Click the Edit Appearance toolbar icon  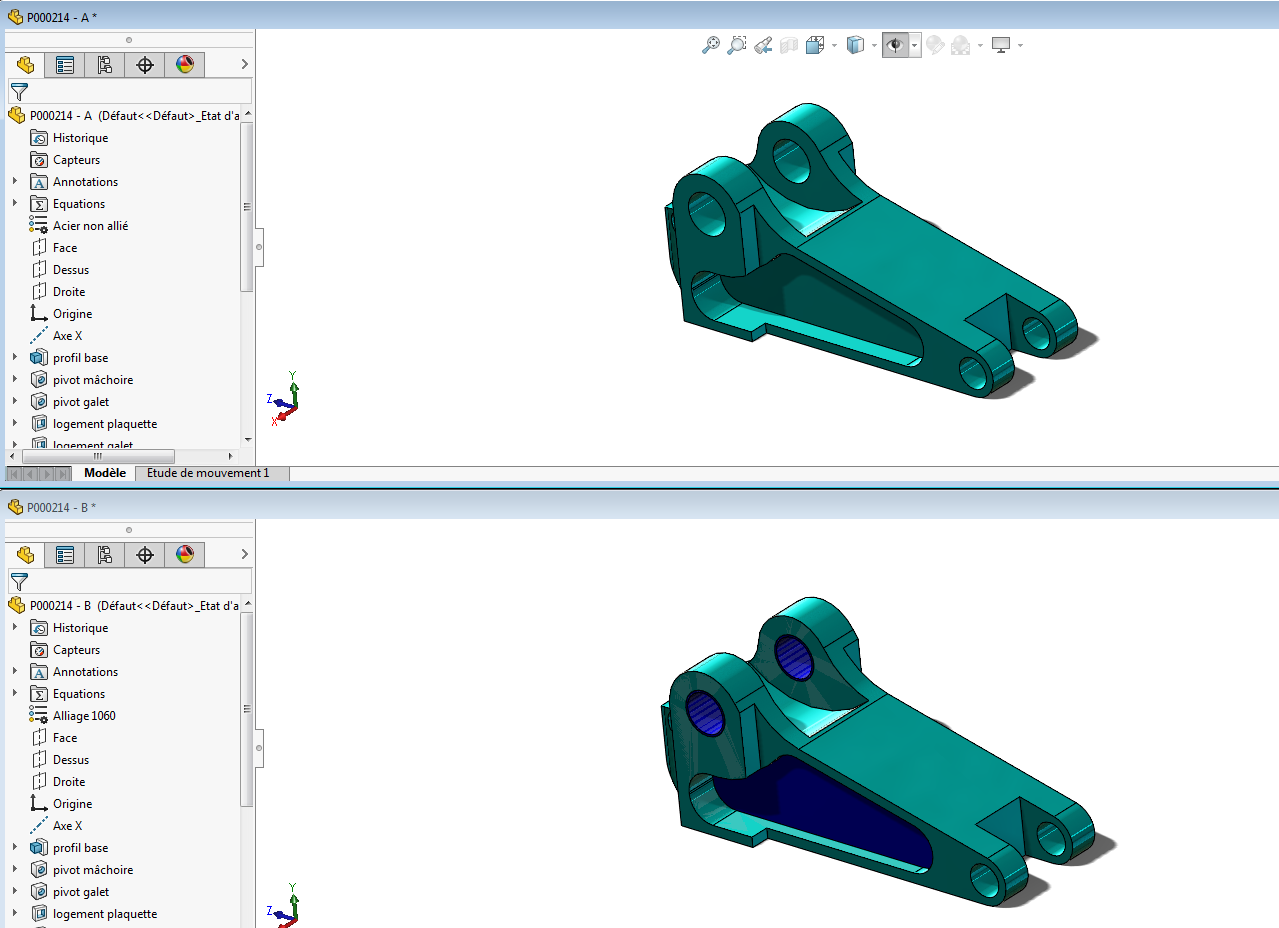pyautogui.click(x=935, y=45)
